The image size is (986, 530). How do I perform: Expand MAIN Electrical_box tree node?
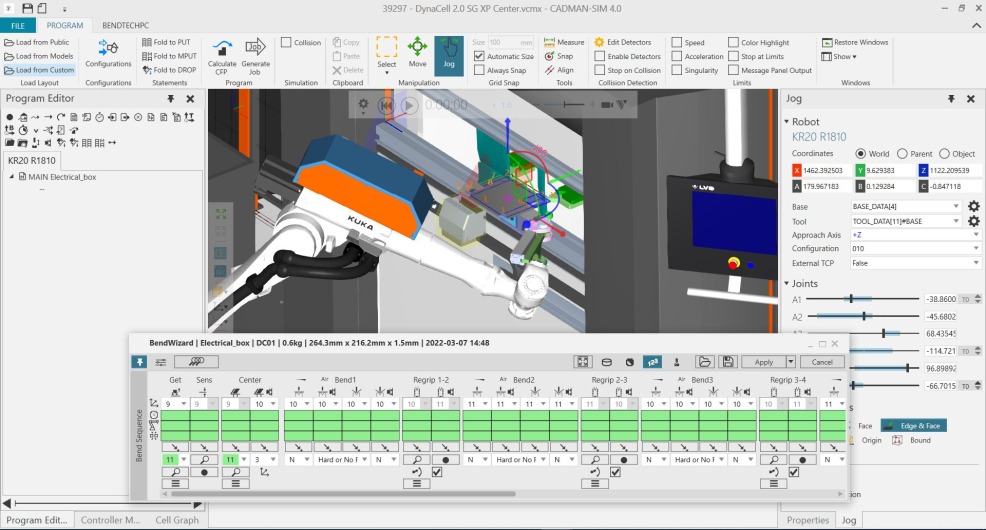pos(12,177)
